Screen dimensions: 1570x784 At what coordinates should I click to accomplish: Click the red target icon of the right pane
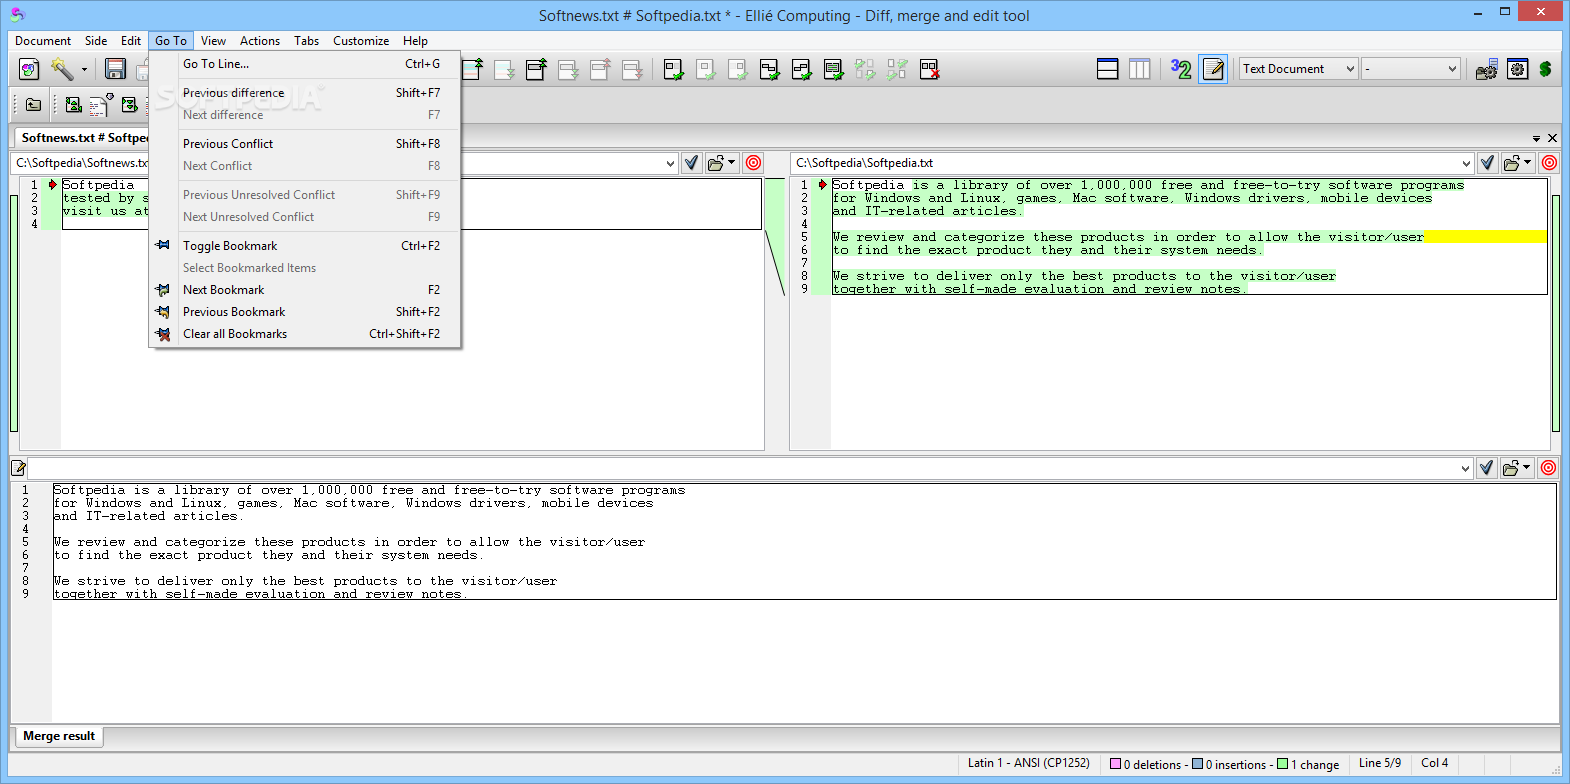(x=1549, y=163)
